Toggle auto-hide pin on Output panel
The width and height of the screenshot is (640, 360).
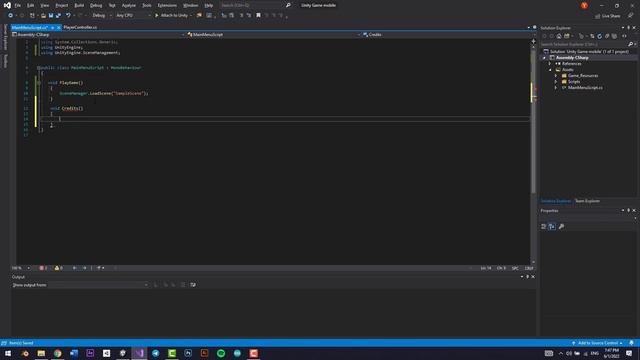(527, 277)
